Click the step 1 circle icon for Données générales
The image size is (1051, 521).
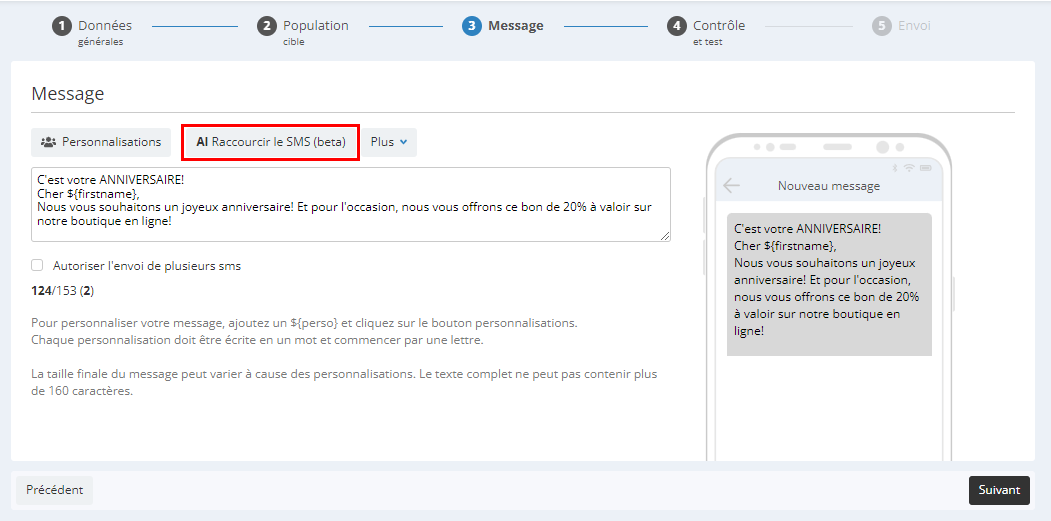62,26
